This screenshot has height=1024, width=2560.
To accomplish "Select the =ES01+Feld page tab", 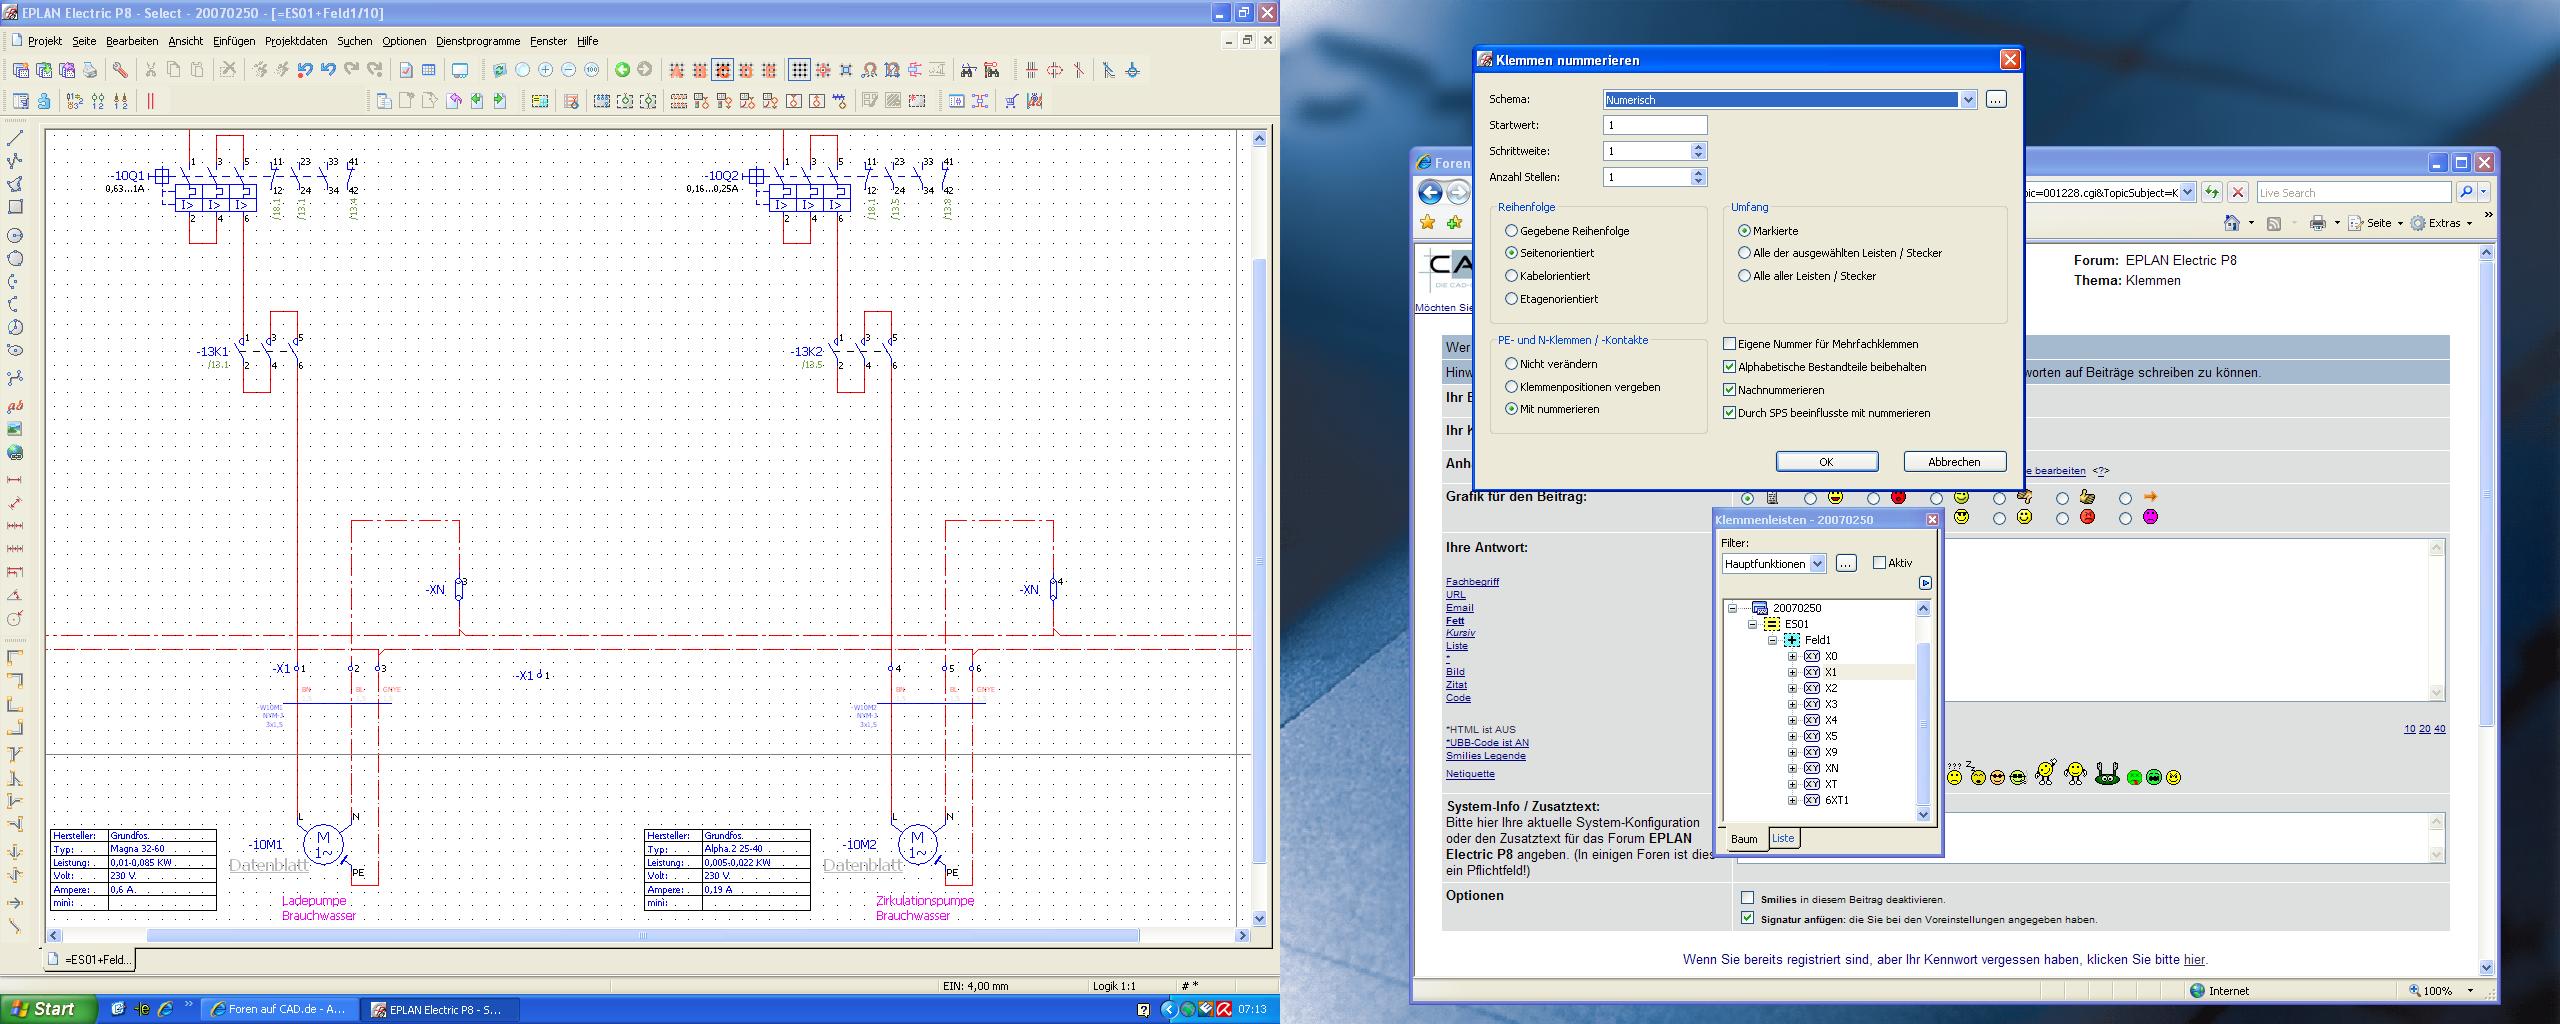I will 91,959.
